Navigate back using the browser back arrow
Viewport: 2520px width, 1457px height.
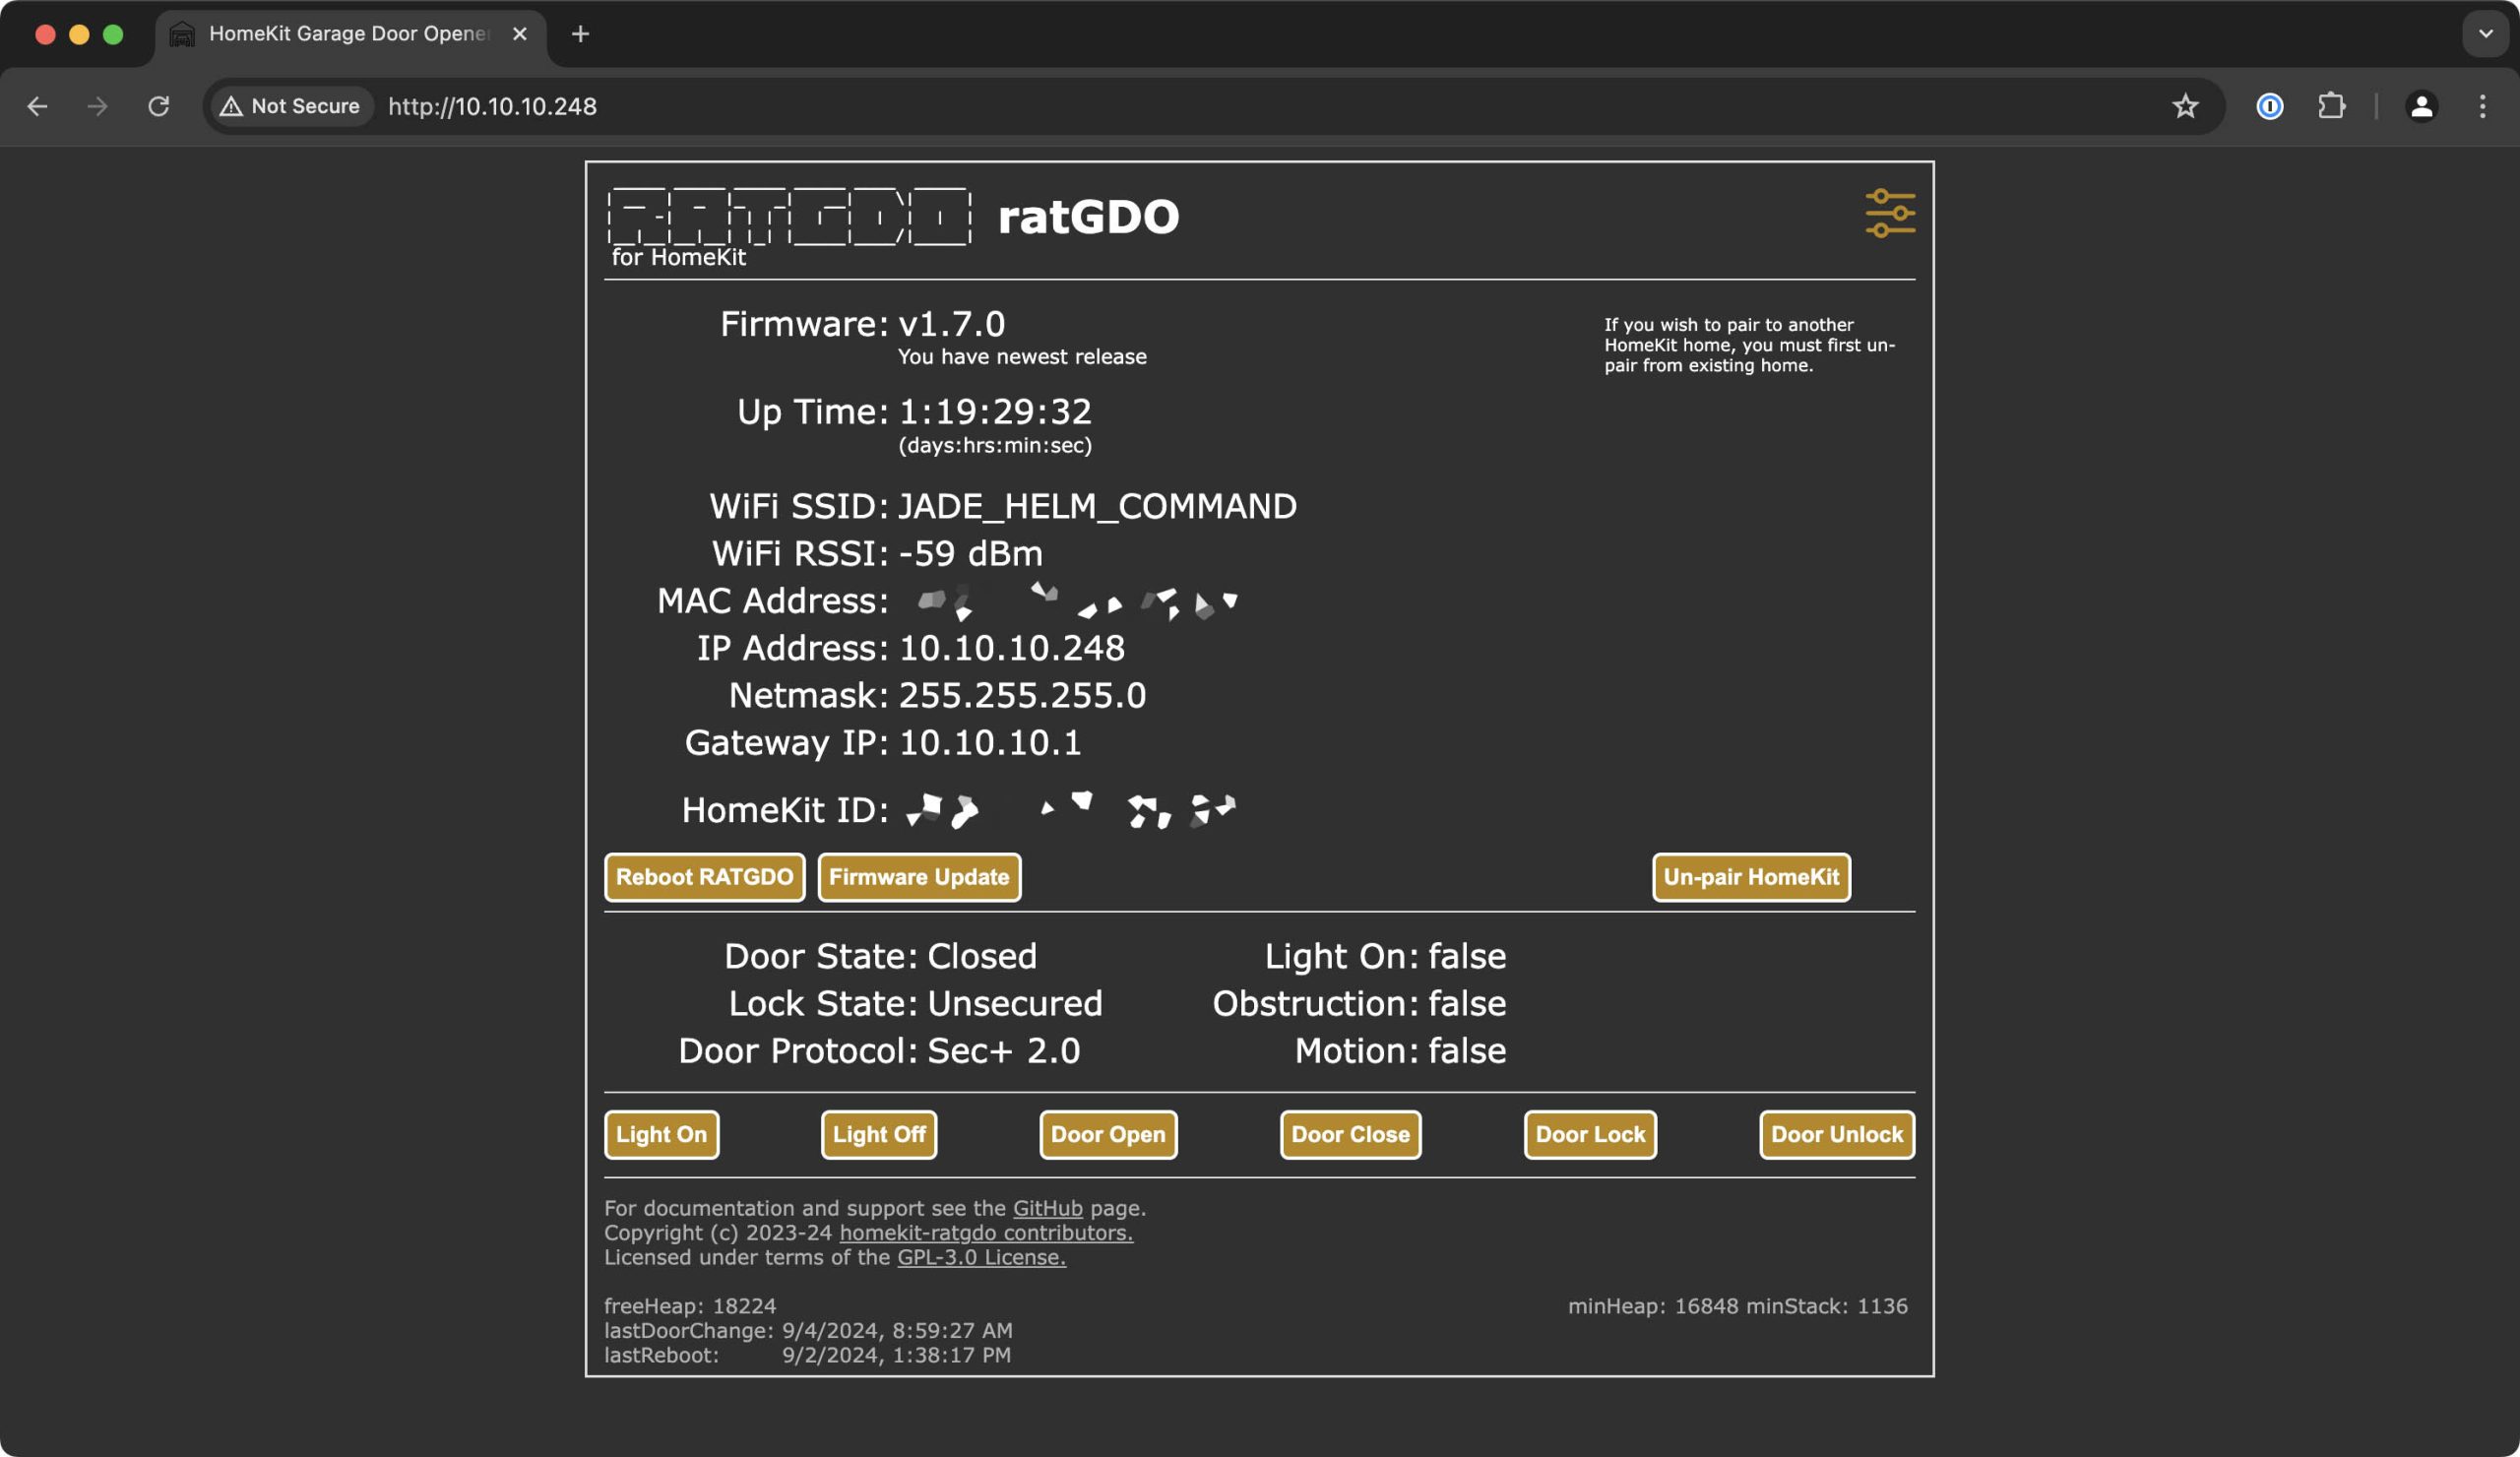point(37,106)
